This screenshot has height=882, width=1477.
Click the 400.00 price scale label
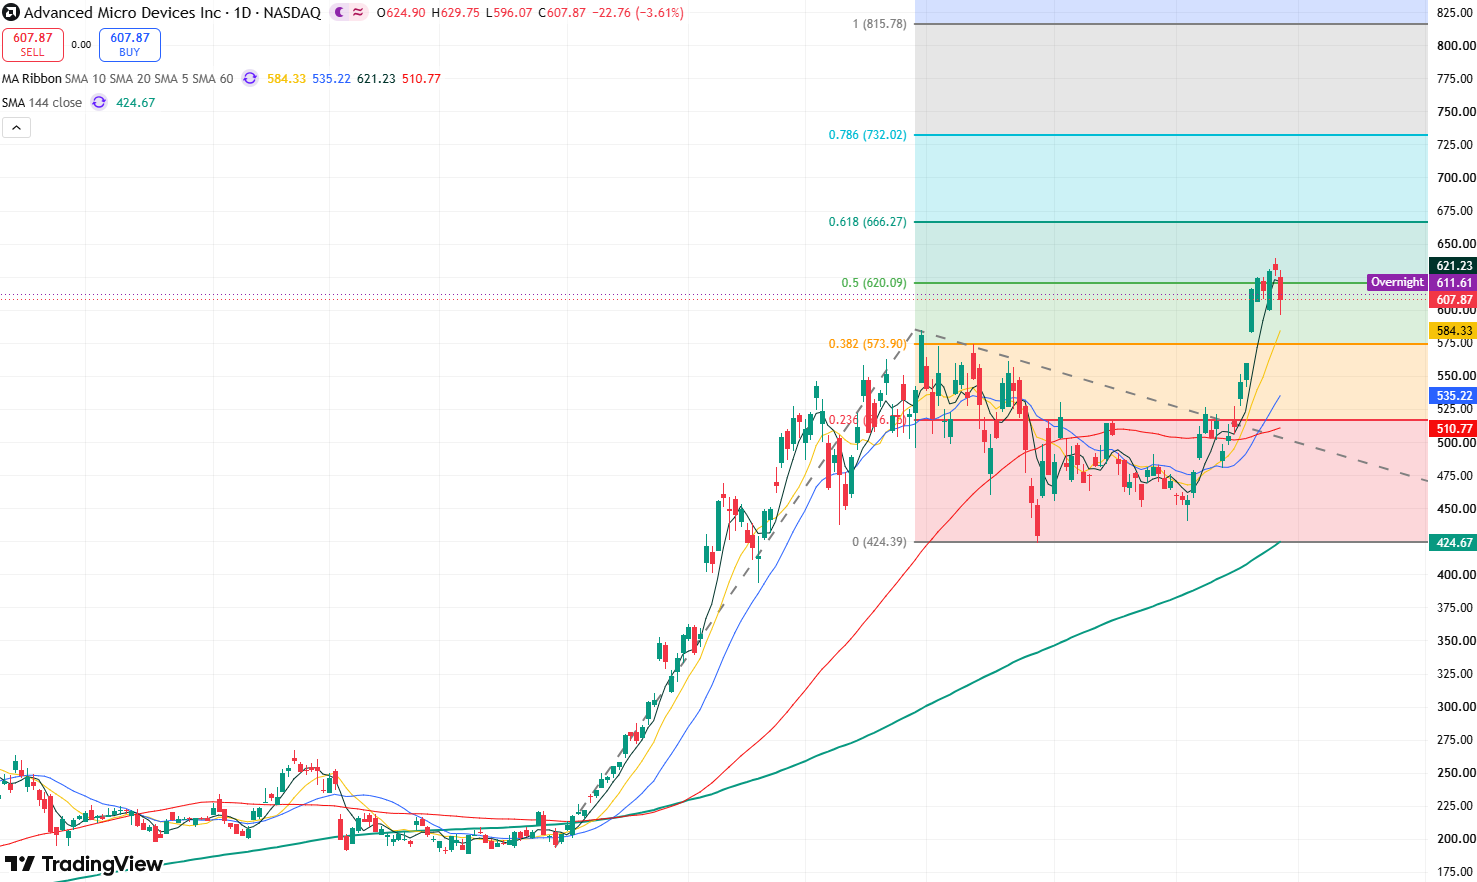[x=1456, y=575]
